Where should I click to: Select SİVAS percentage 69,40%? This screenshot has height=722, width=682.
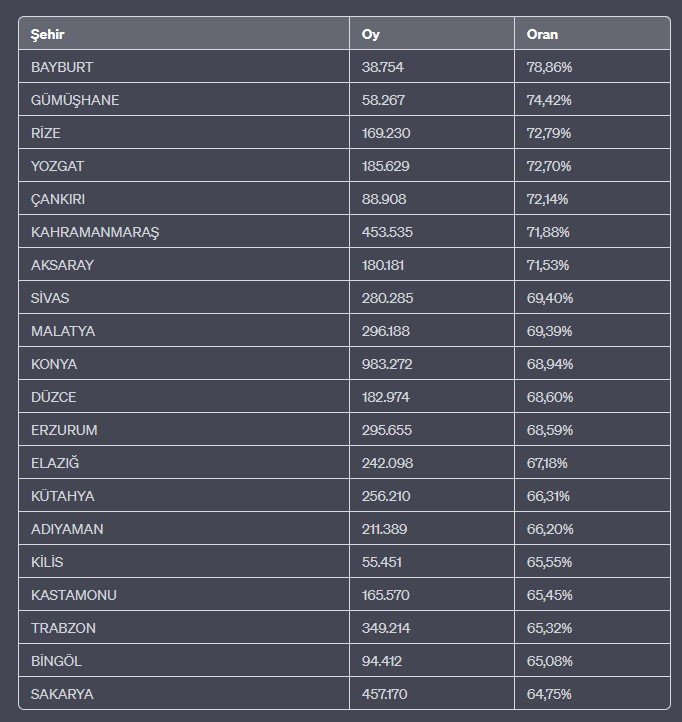pyautogui.click(x=549, y=298)
